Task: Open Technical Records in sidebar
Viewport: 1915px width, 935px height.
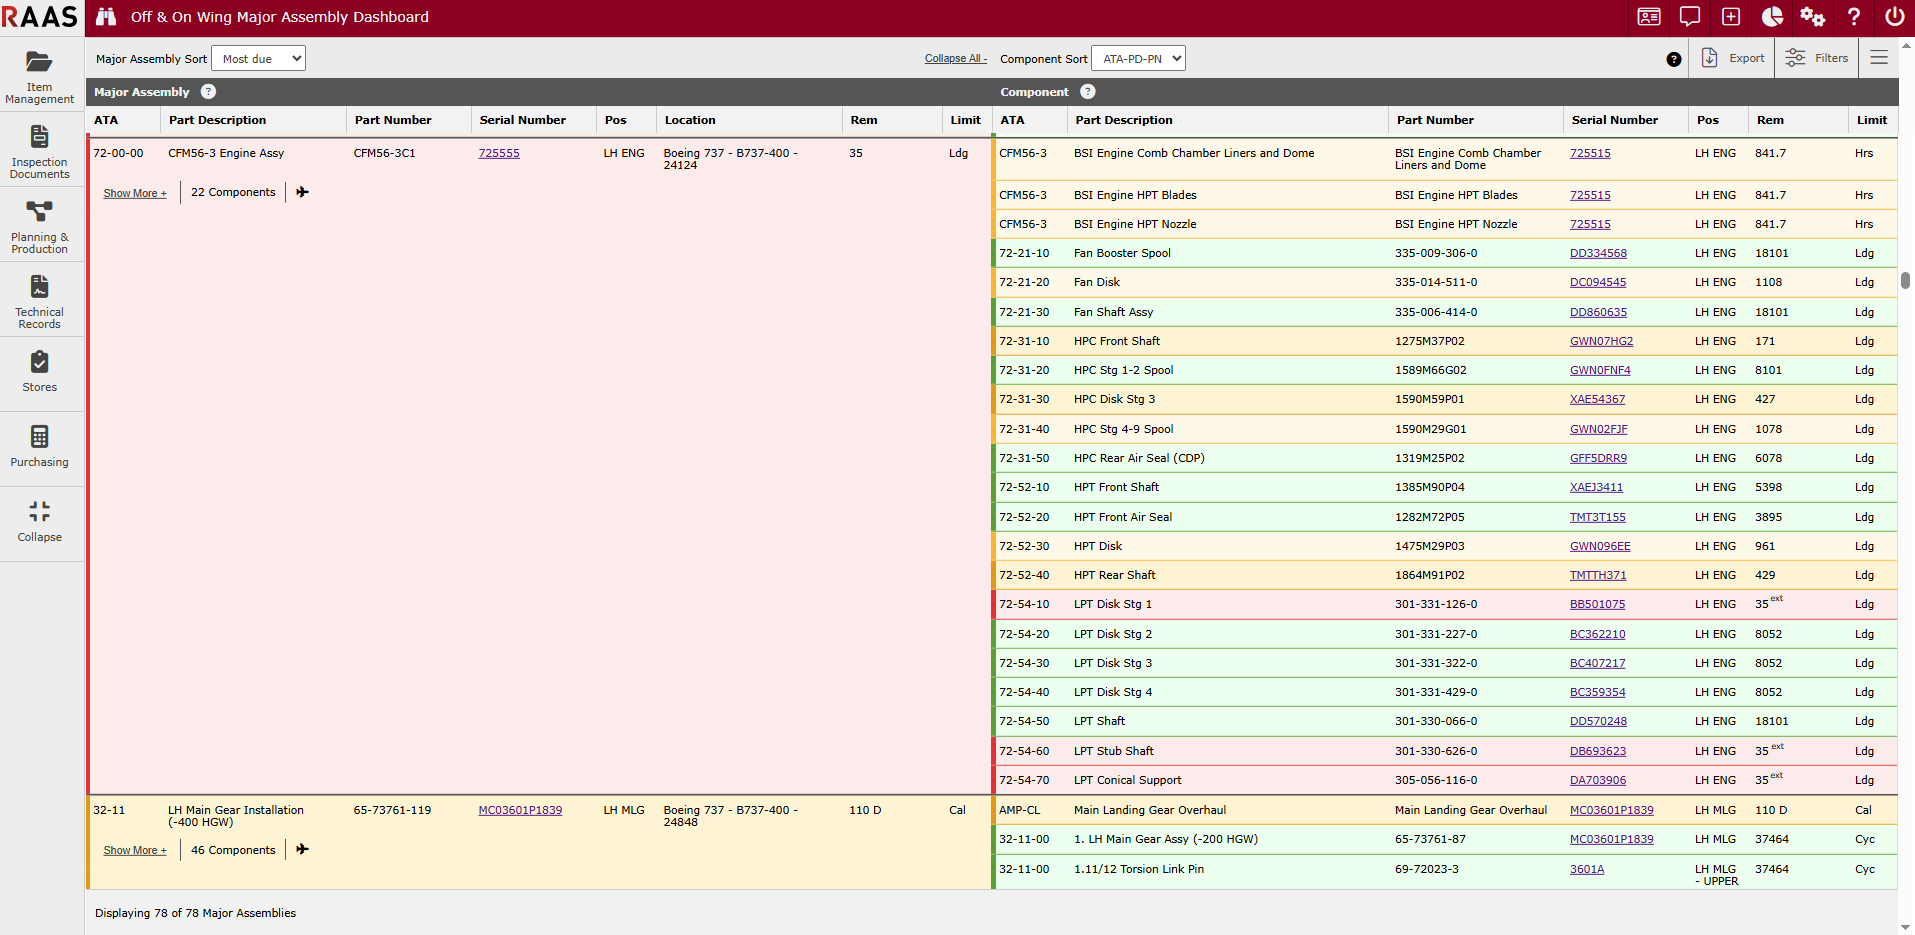Action: tap(40, 302)
